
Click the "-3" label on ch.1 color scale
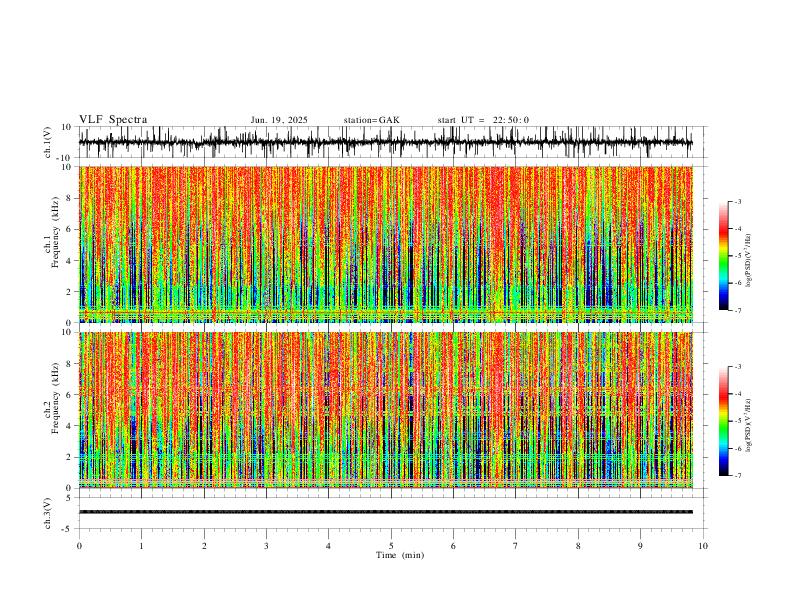coord(737,201)
